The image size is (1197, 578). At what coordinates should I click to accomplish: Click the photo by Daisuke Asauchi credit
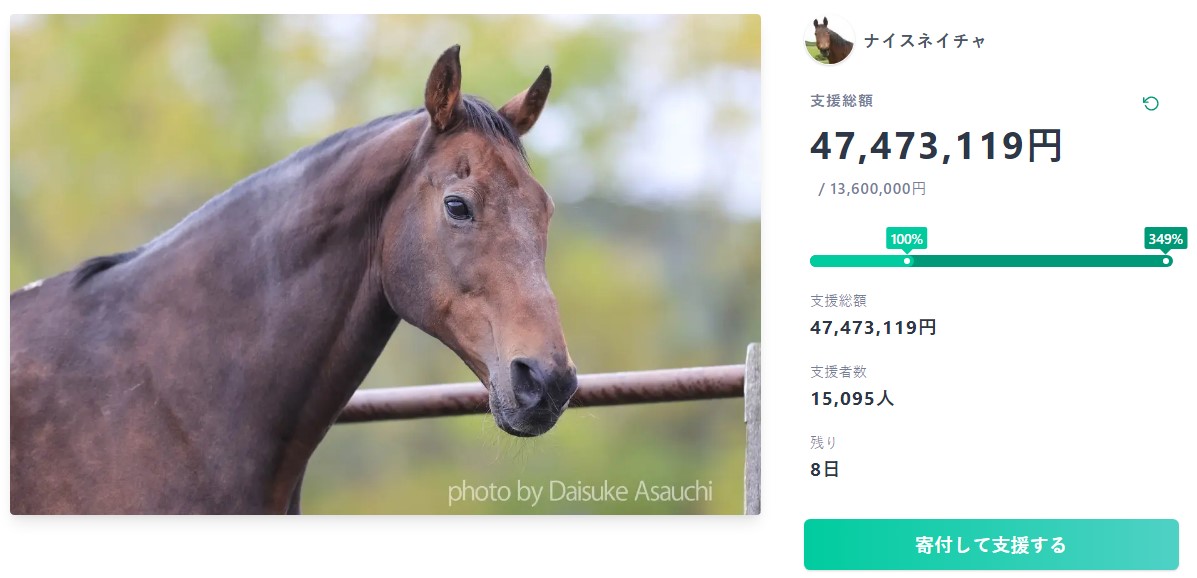[579, 491]
